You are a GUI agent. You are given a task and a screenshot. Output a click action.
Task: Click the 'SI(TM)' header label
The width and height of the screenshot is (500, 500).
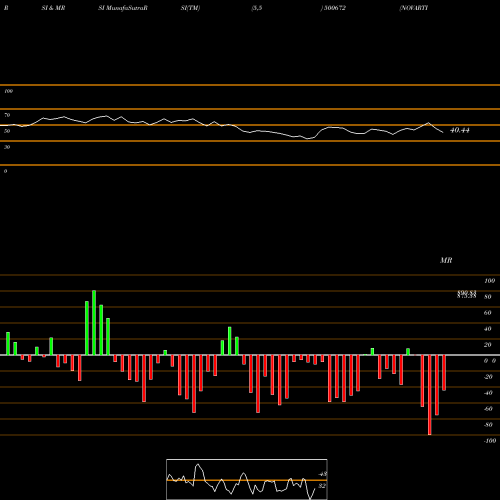pos(190,8)
